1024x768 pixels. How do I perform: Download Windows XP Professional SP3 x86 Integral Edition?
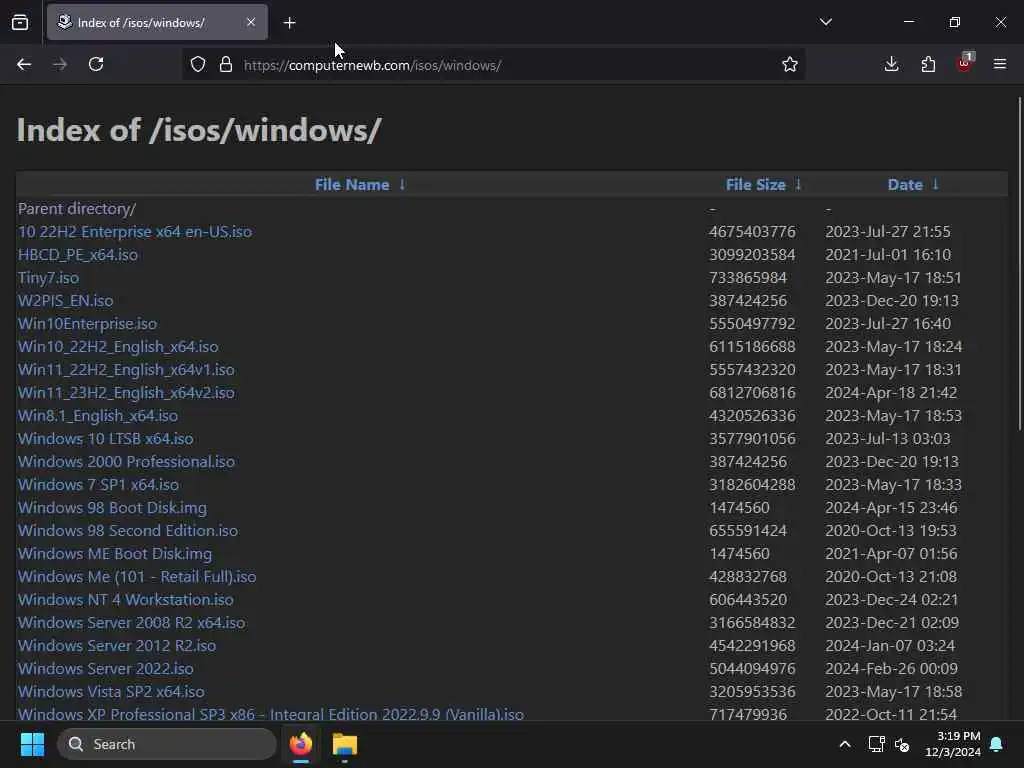click(x=270, y=714)
